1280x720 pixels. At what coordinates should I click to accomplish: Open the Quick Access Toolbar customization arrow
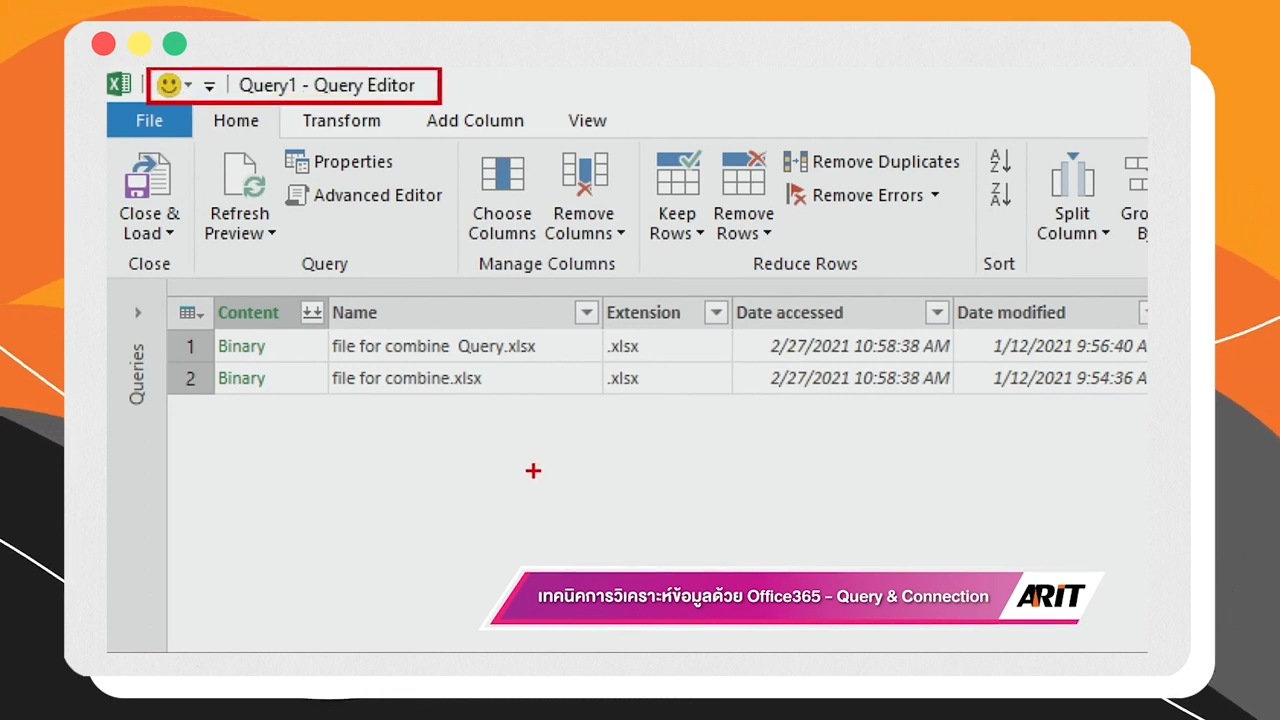[x=209, y=85]
